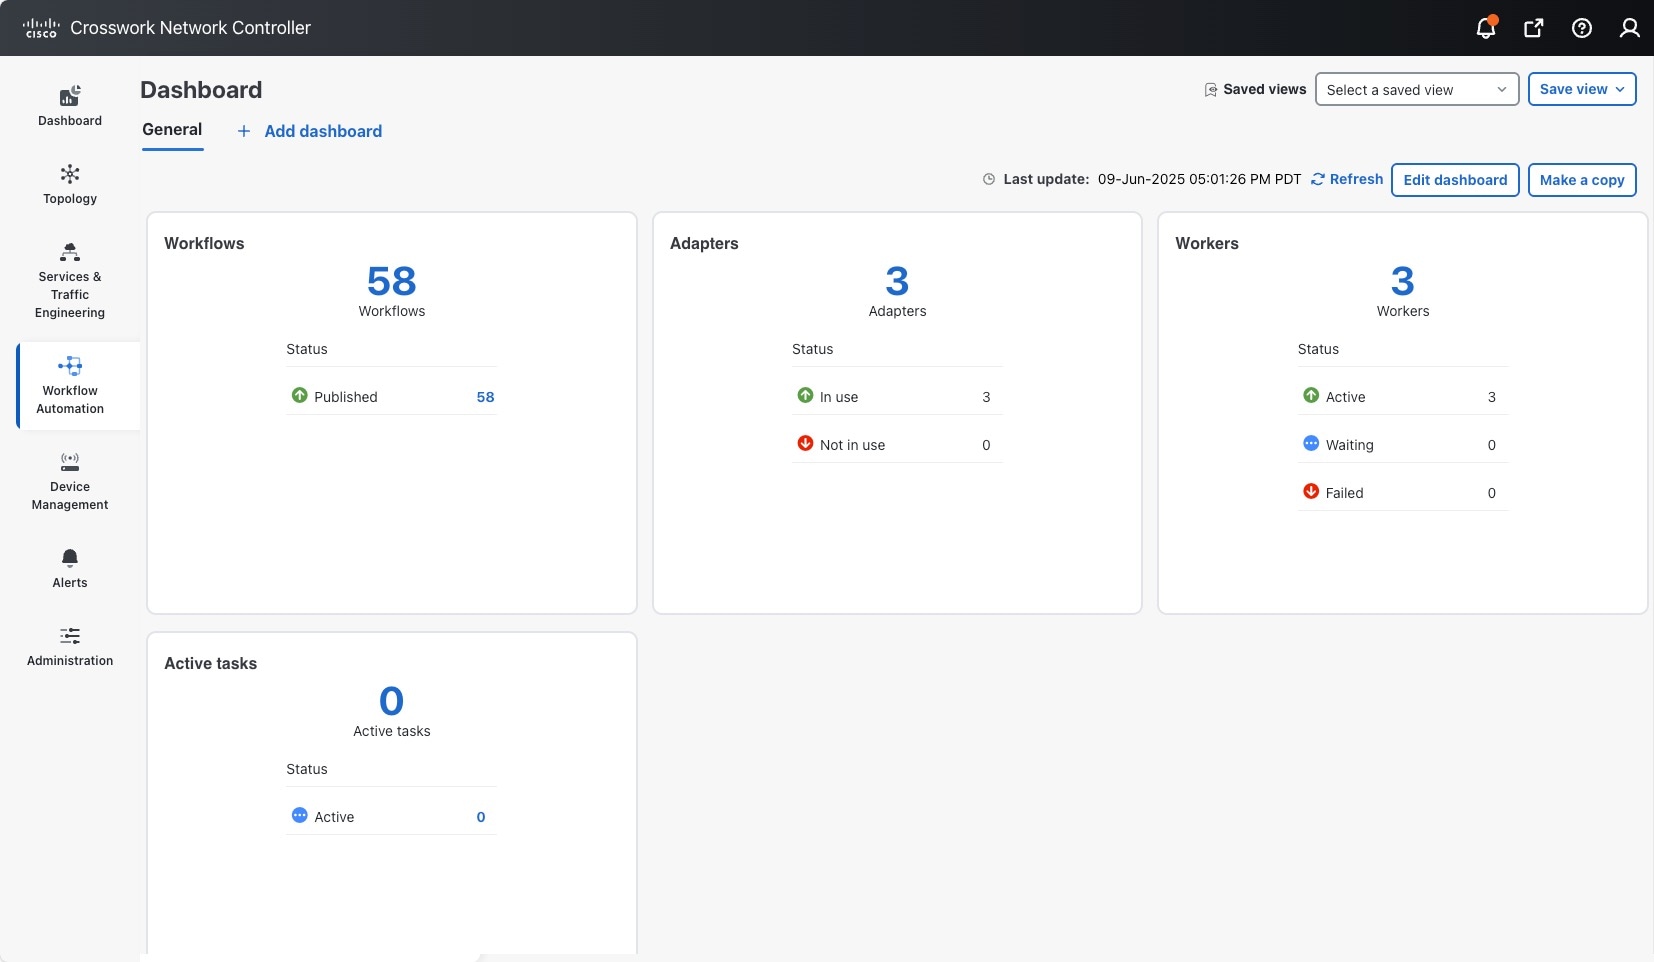Open Topology from the sidebar

click(70, 185)
